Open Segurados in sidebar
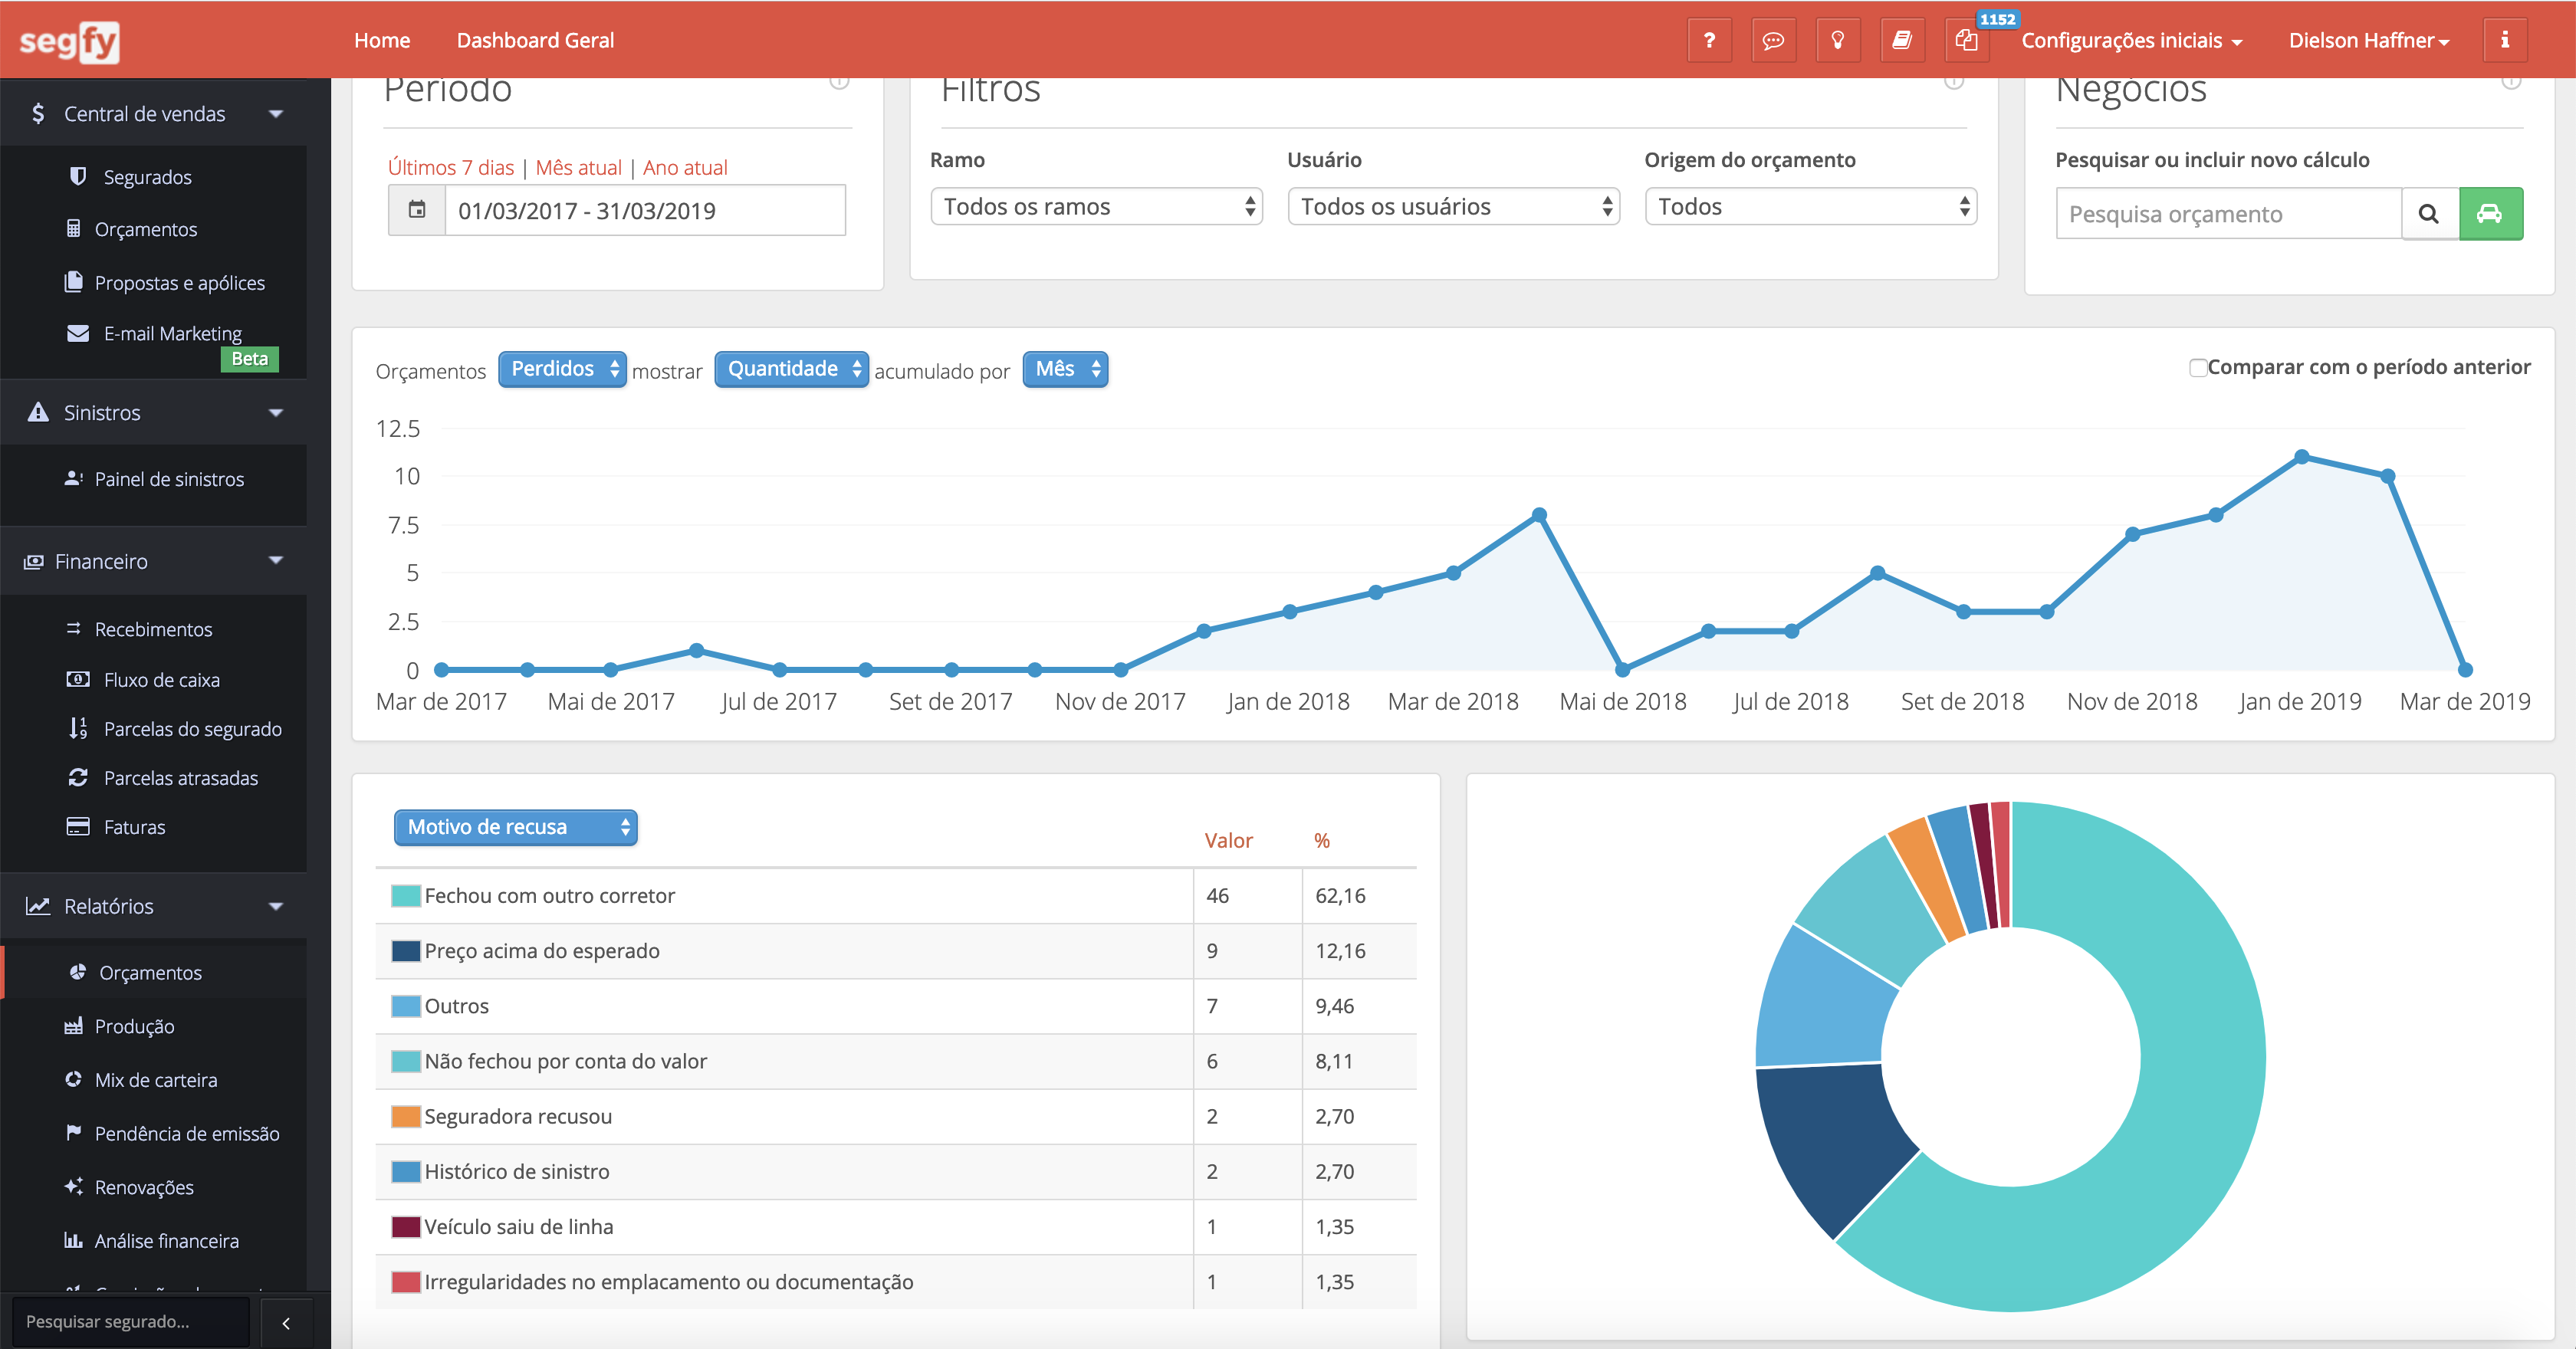This screenshot has height=1349, width=2576. (x=148, y=177)
